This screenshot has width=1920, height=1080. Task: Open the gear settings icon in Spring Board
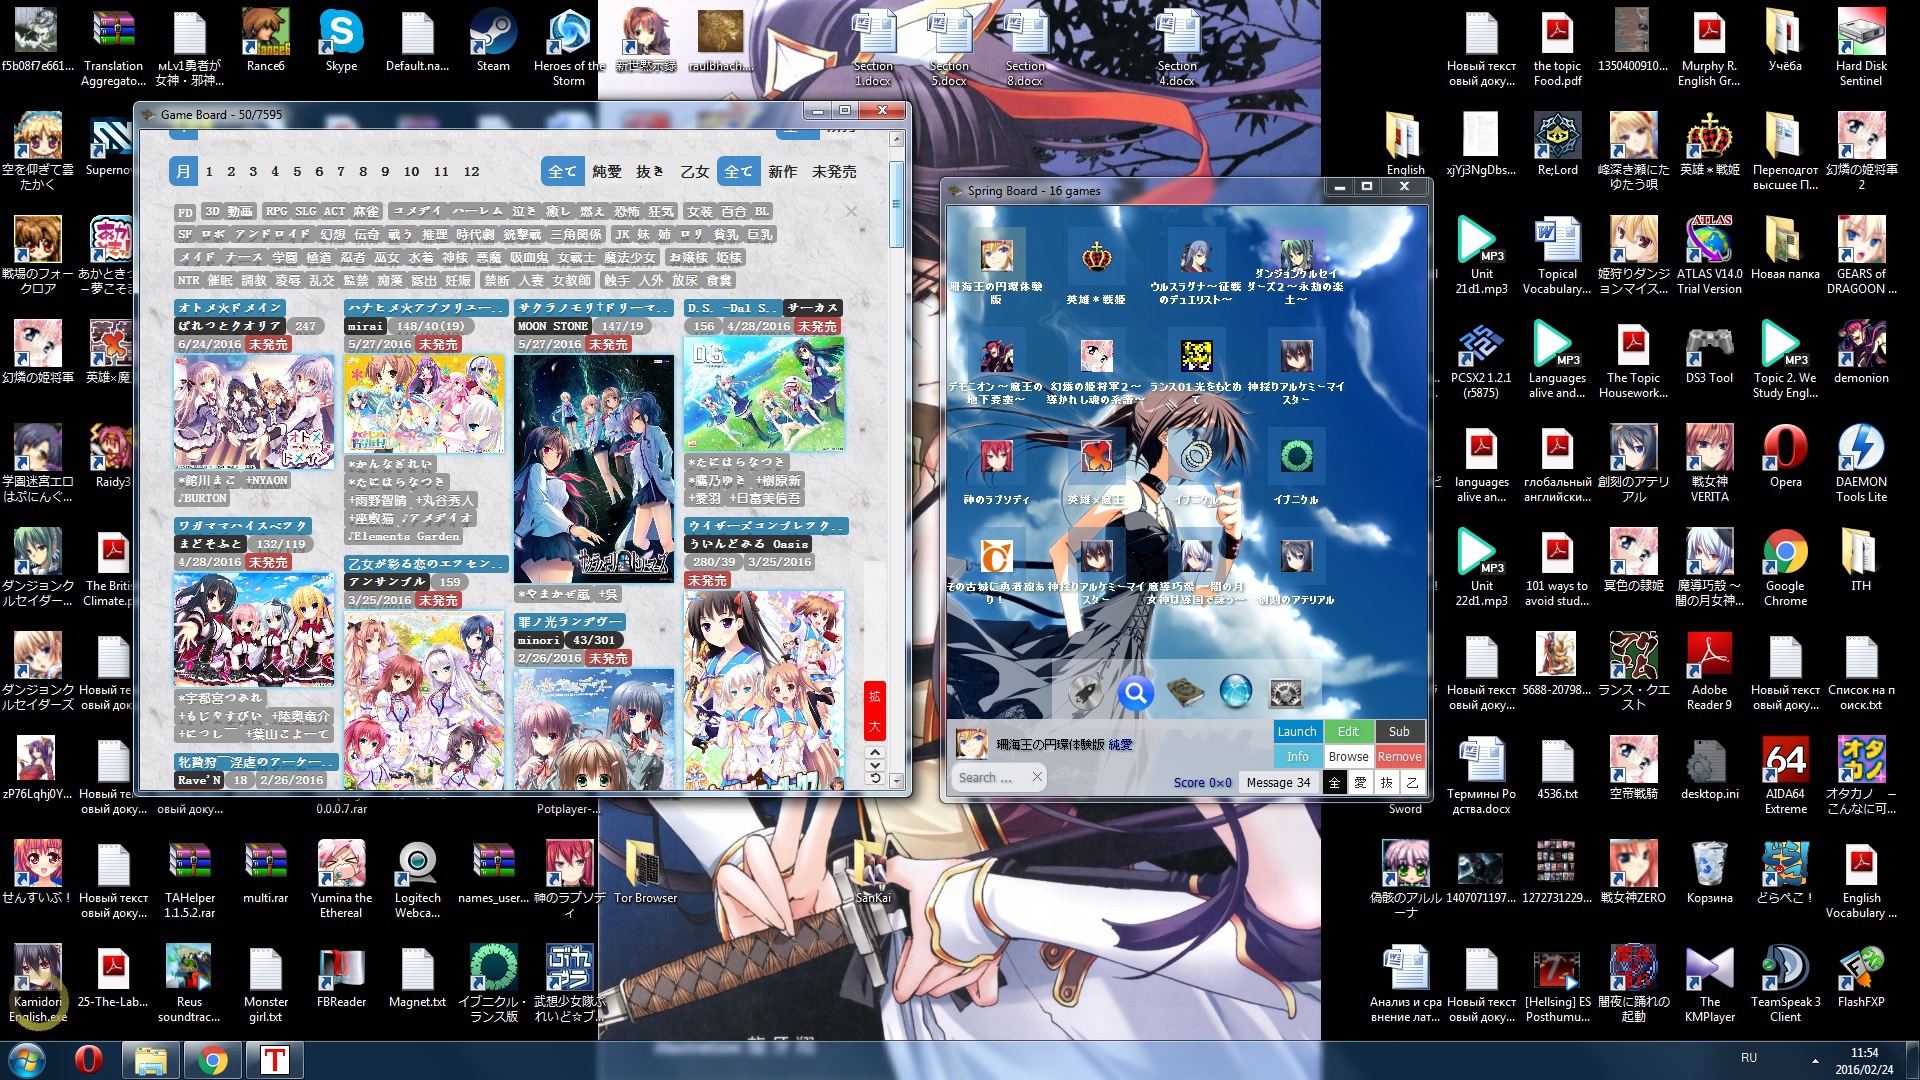(1286, 691)
